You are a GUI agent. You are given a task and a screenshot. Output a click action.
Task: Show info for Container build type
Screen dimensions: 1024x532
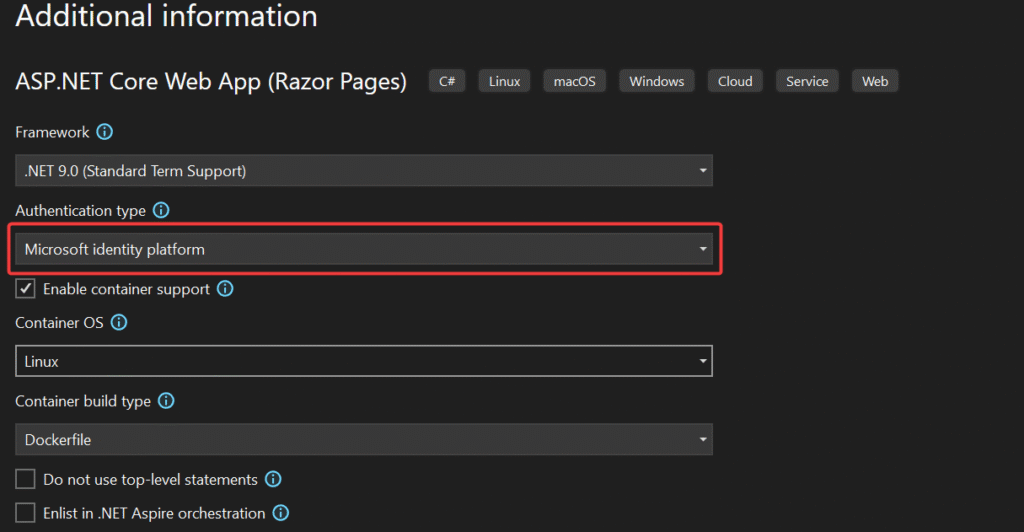(166, 401)
